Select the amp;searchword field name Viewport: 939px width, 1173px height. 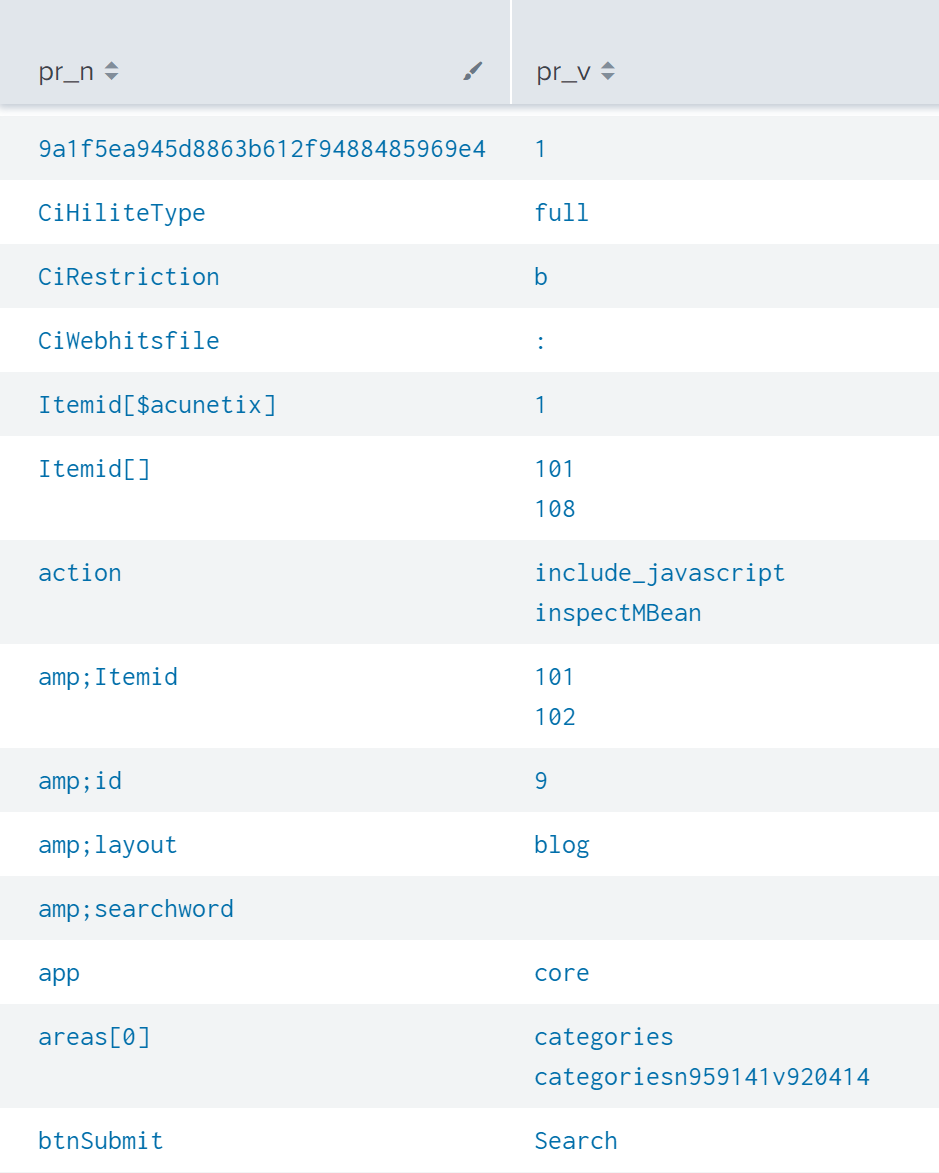[x=136, y=909]
